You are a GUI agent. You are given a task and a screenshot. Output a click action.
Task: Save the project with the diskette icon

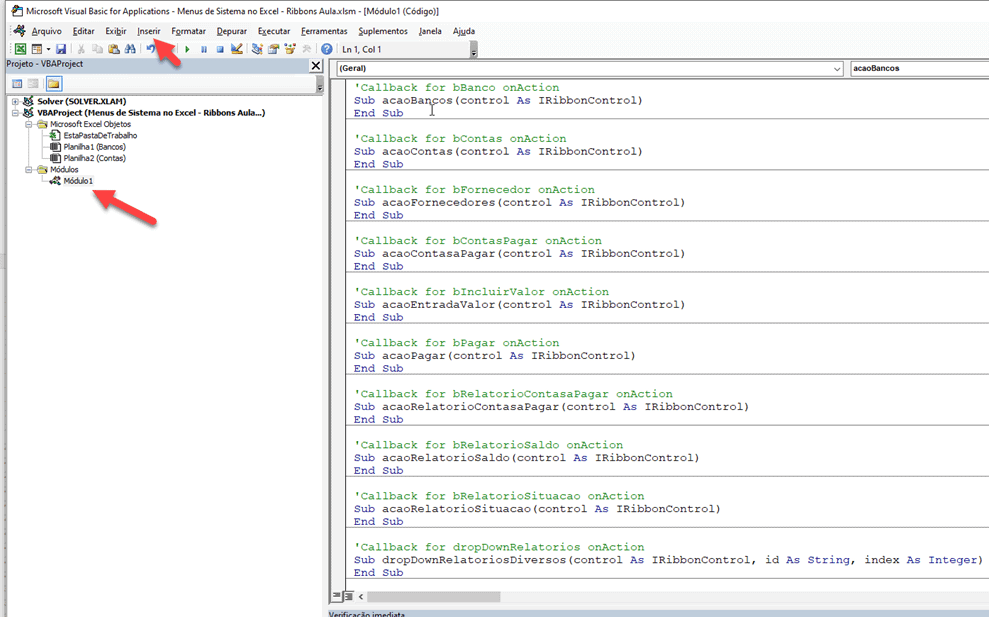click(x=61, y=49)
